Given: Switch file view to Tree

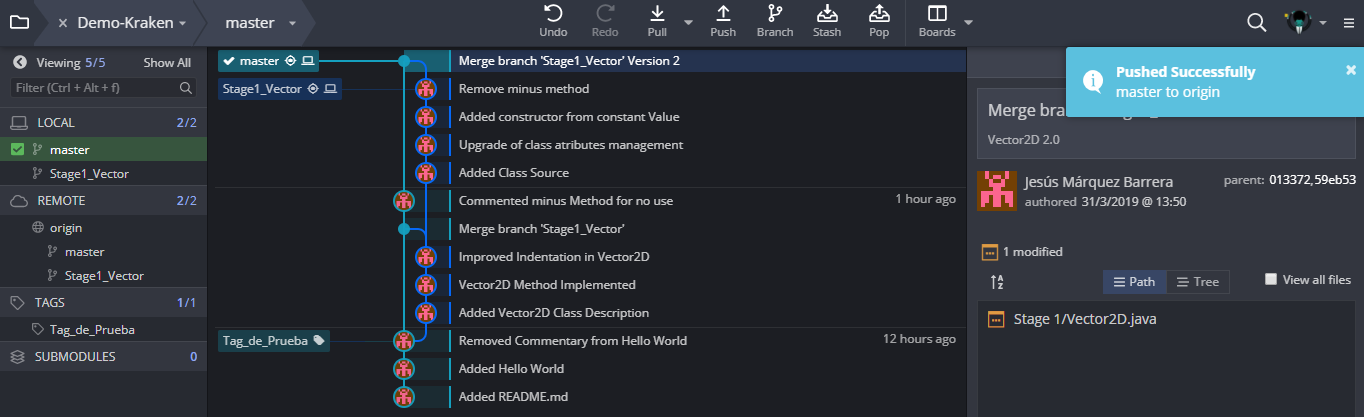Looking at the screenshot, I should pos(1197,282).
